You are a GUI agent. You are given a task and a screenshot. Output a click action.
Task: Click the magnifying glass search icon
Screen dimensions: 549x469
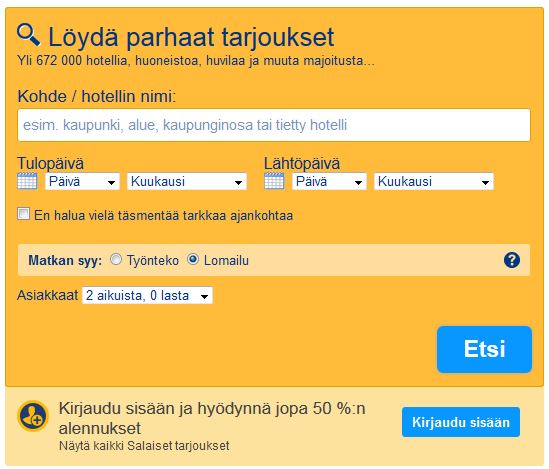[28, 34]
